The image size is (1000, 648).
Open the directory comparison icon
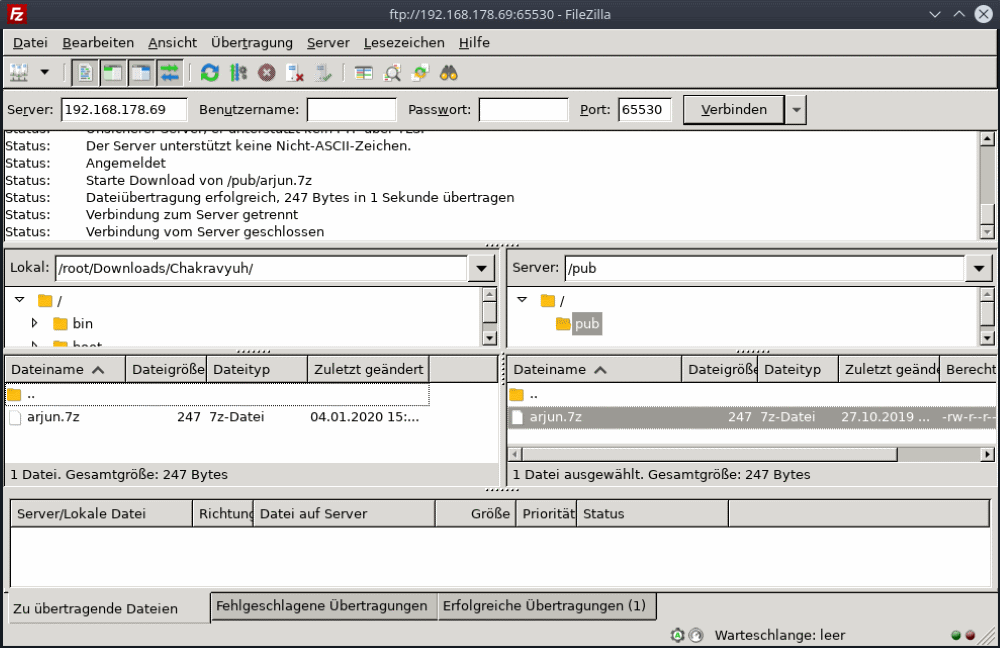pyautogui.click(x=393, y=72)
